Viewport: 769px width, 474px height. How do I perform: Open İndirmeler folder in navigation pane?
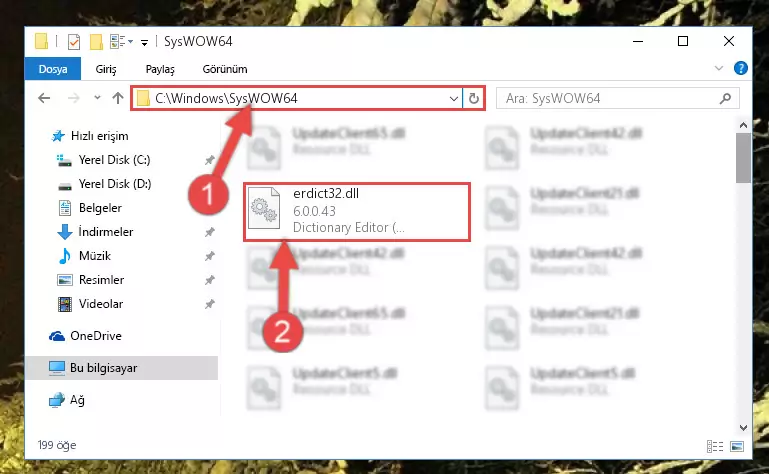click(x=105, y=232)
